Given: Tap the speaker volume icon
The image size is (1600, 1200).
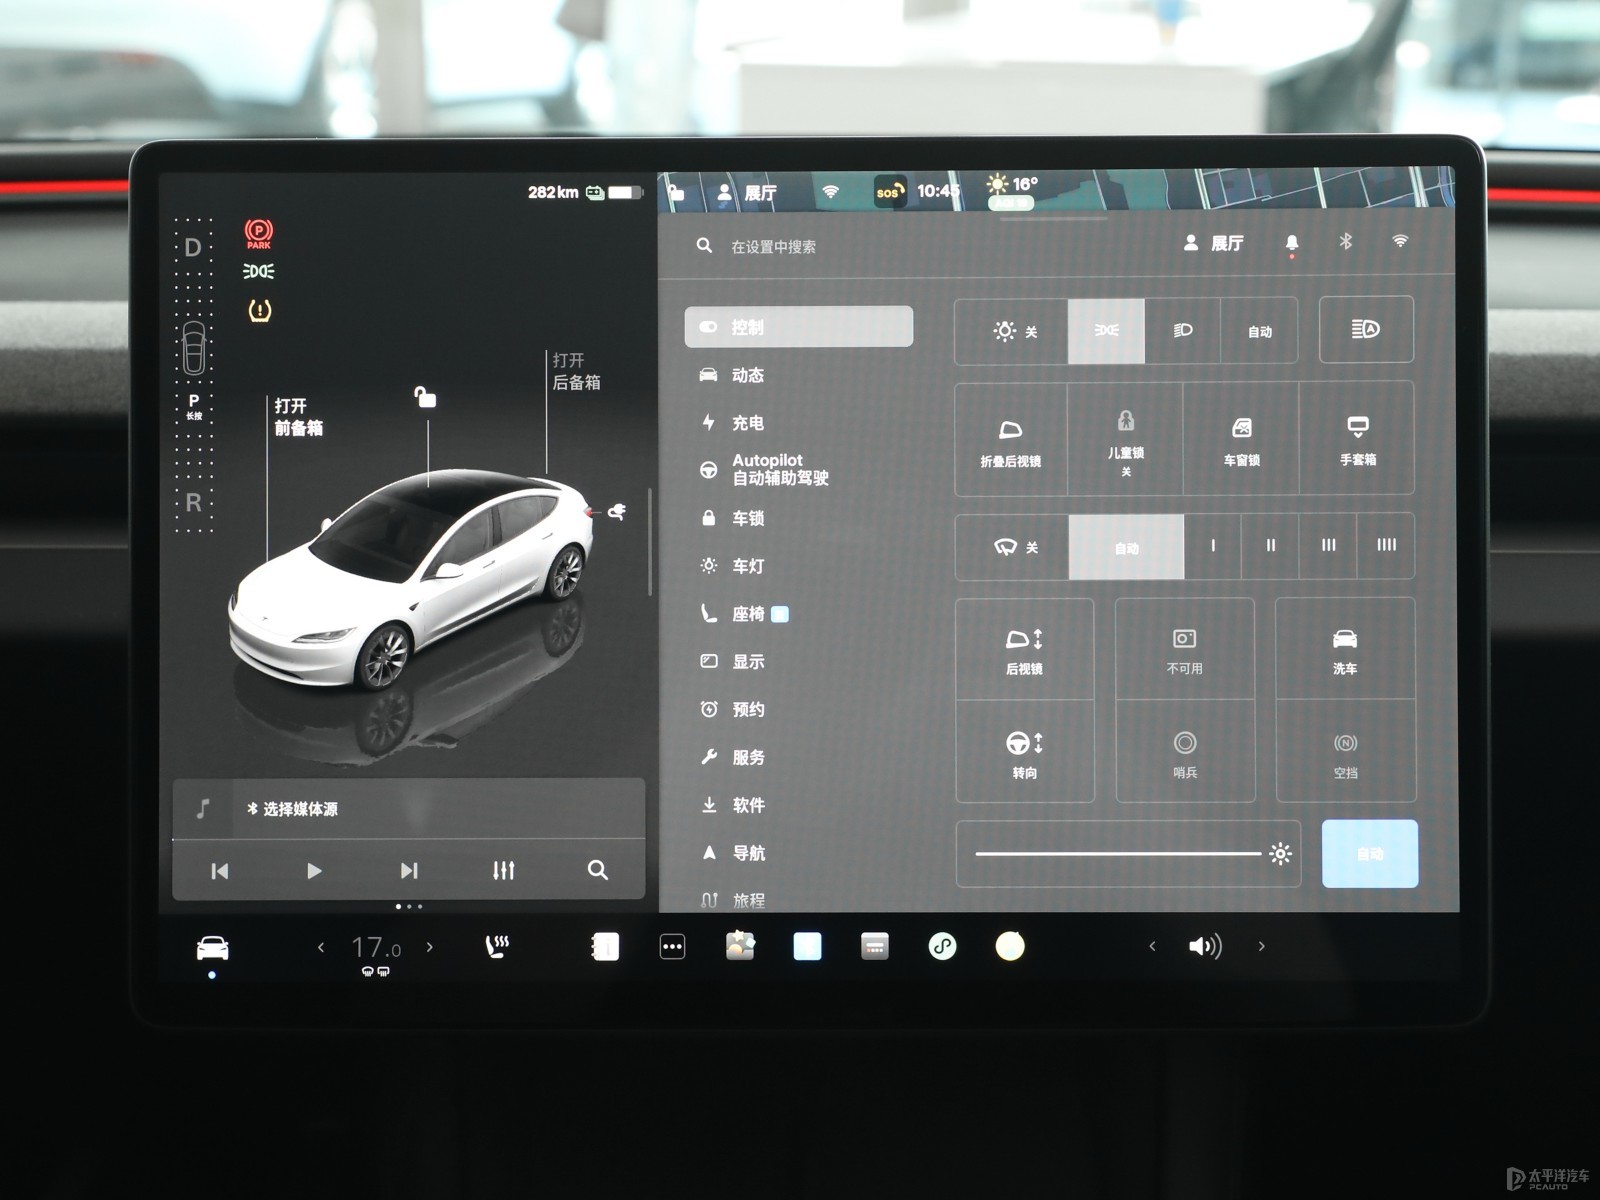Looking at the screenshot, I should tap(1205, 946).
